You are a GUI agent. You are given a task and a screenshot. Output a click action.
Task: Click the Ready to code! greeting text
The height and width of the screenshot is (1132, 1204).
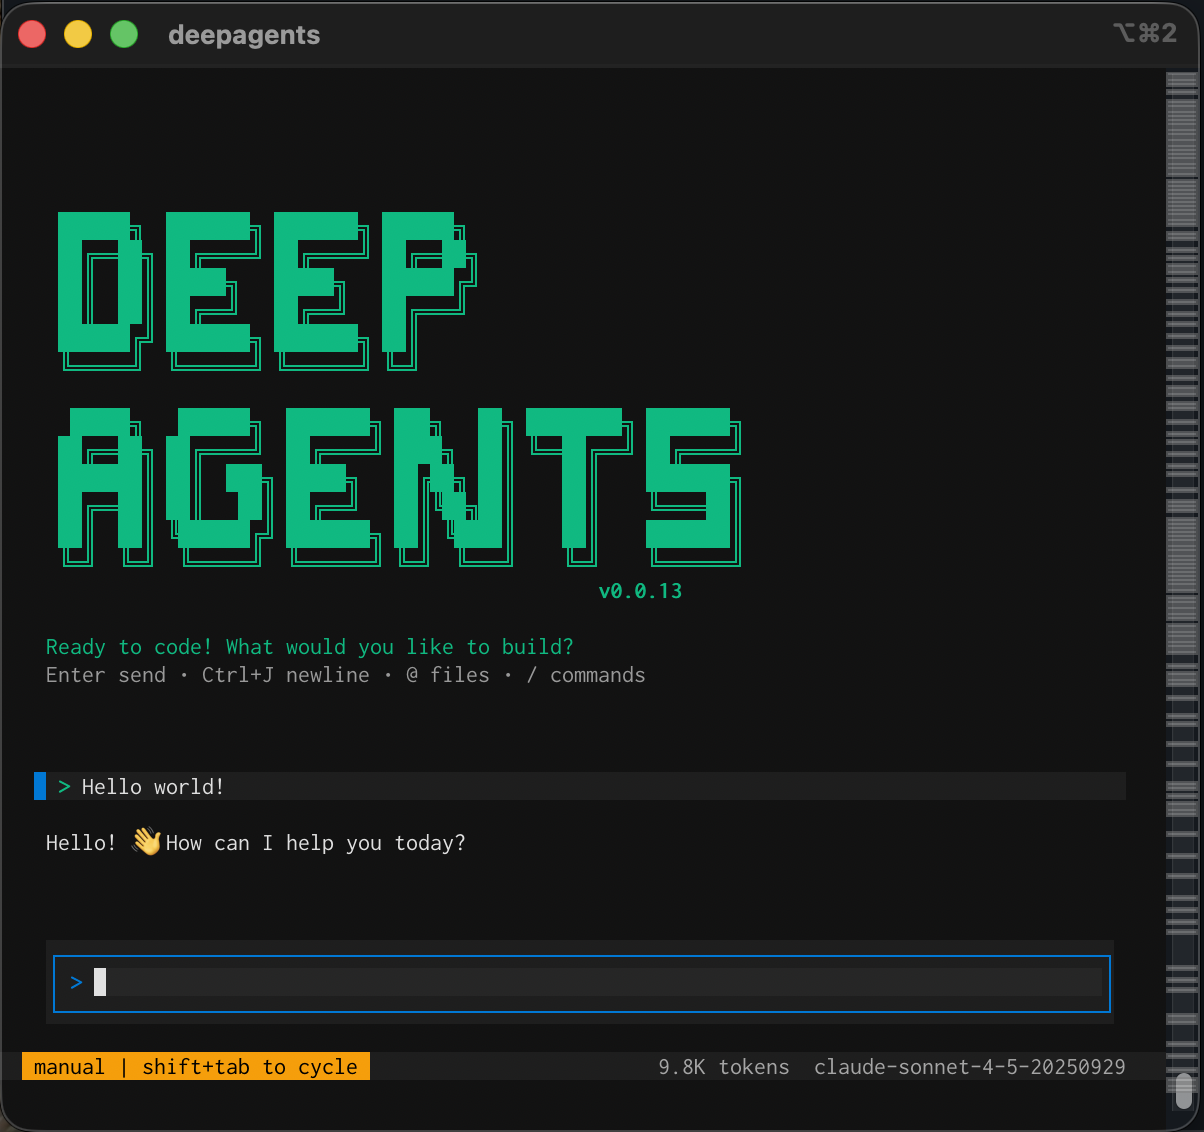point(309,646)
